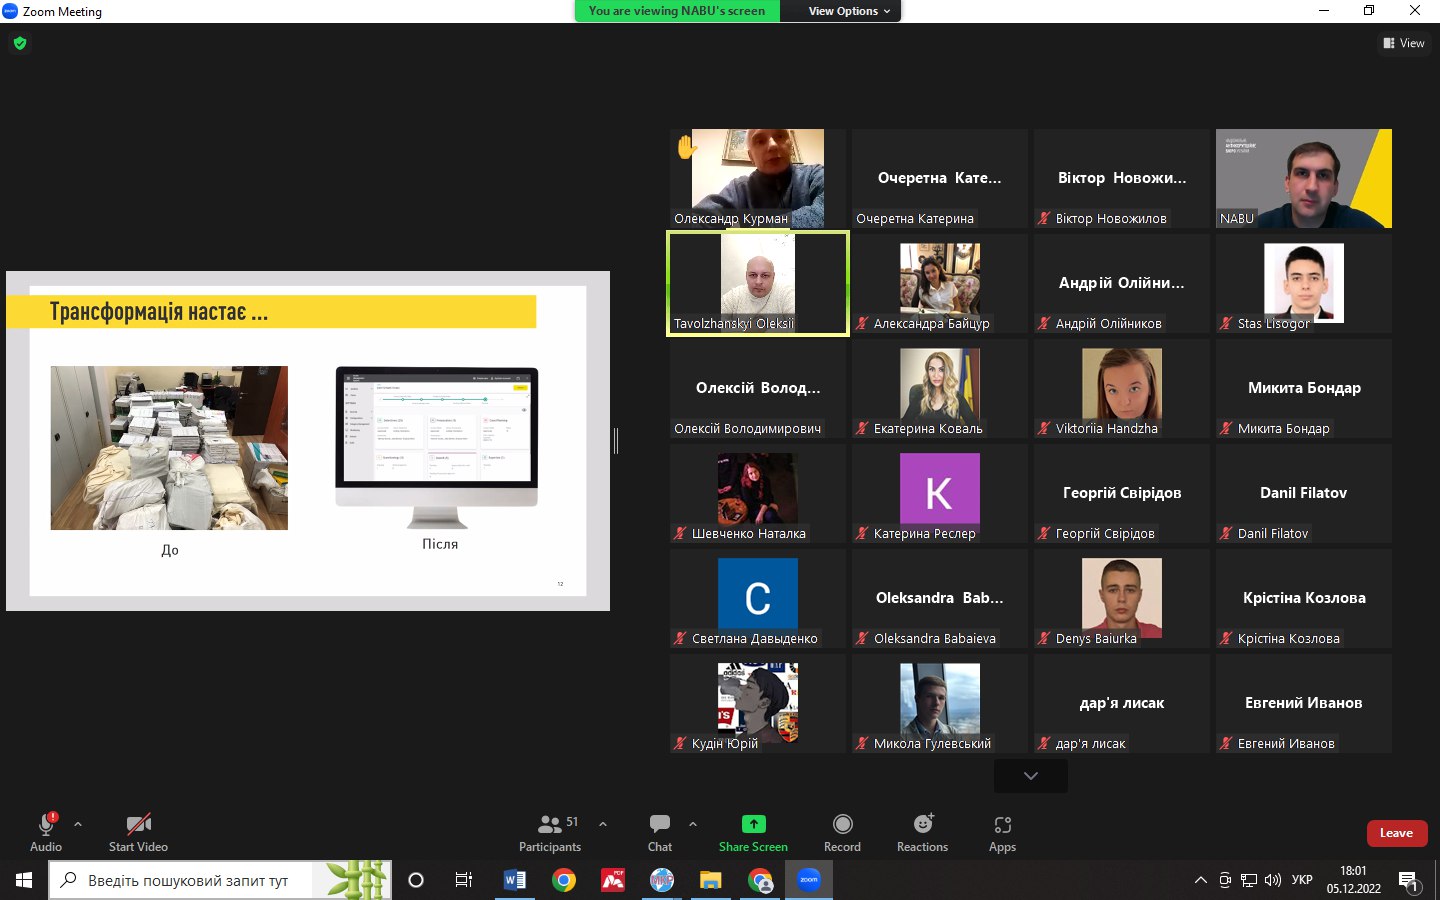This screenshot has width=1440, height=900.
Task: Turn on camera with Start Video
Action: [x=138, y=832]
